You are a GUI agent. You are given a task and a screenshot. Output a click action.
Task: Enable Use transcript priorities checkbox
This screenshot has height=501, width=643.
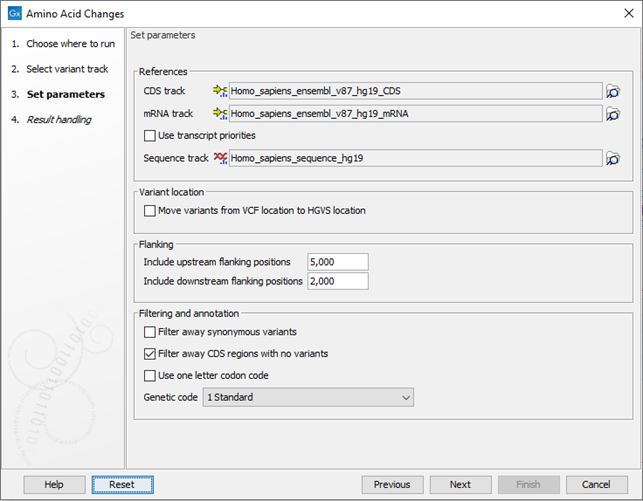pyautogui.click(x=150, y=135)
